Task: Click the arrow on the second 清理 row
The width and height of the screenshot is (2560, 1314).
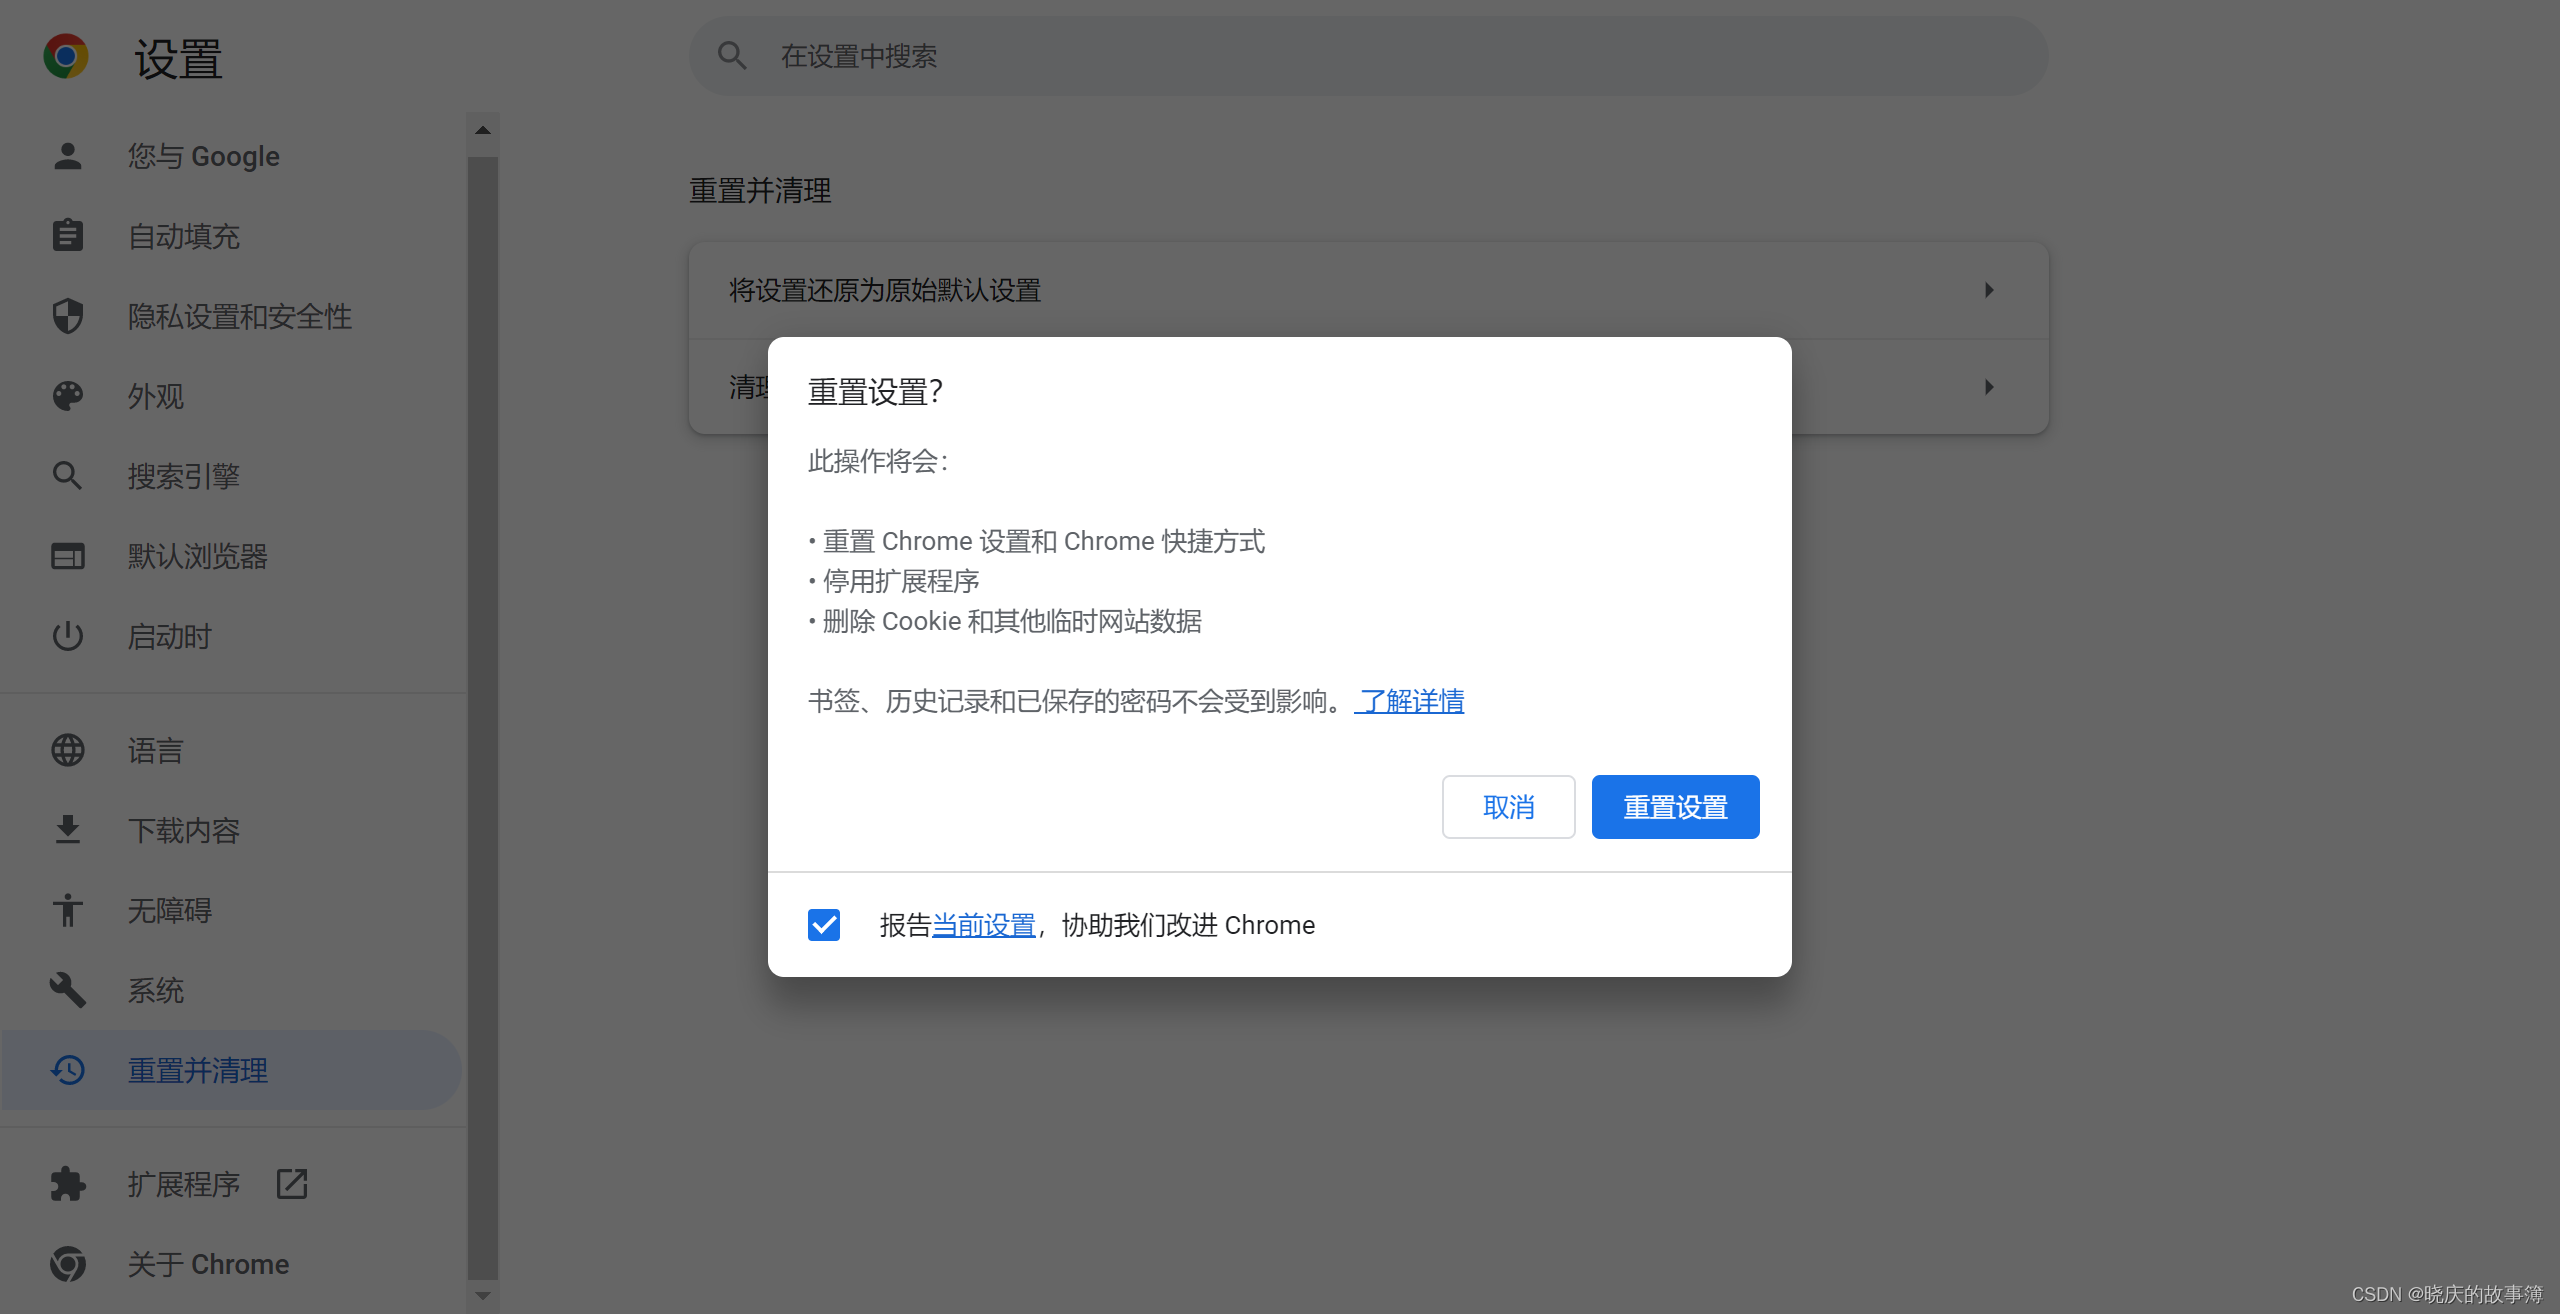Action: click(x=1989, y=387)
